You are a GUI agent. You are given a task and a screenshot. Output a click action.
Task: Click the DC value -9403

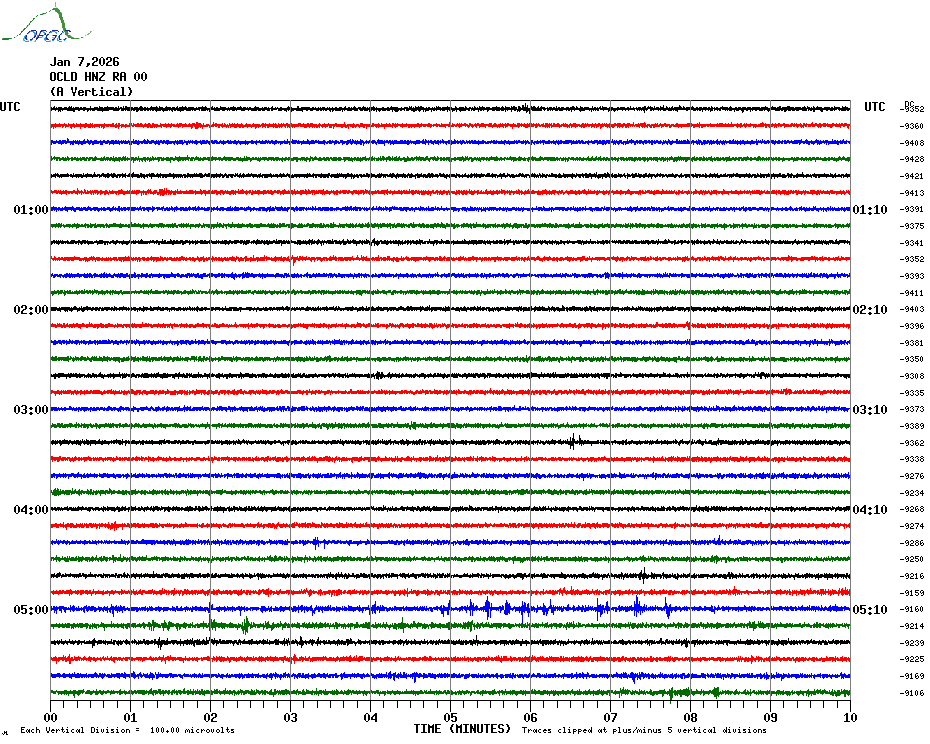(912, 310)
